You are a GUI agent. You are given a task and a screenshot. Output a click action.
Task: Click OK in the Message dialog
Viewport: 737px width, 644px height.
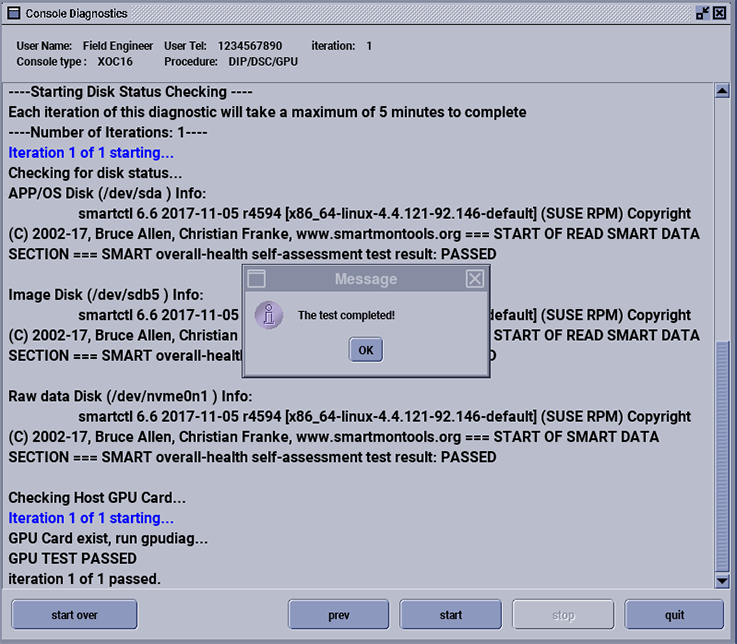365,350
